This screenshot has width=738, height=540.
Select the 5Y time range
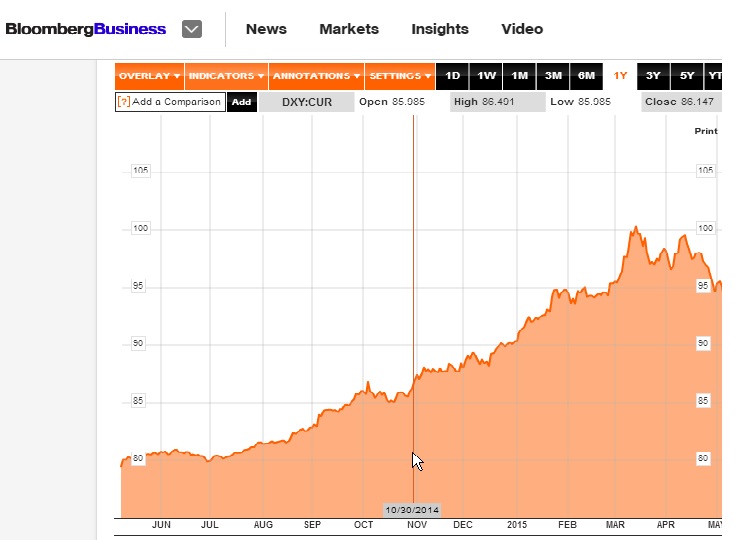pos(687,76)
